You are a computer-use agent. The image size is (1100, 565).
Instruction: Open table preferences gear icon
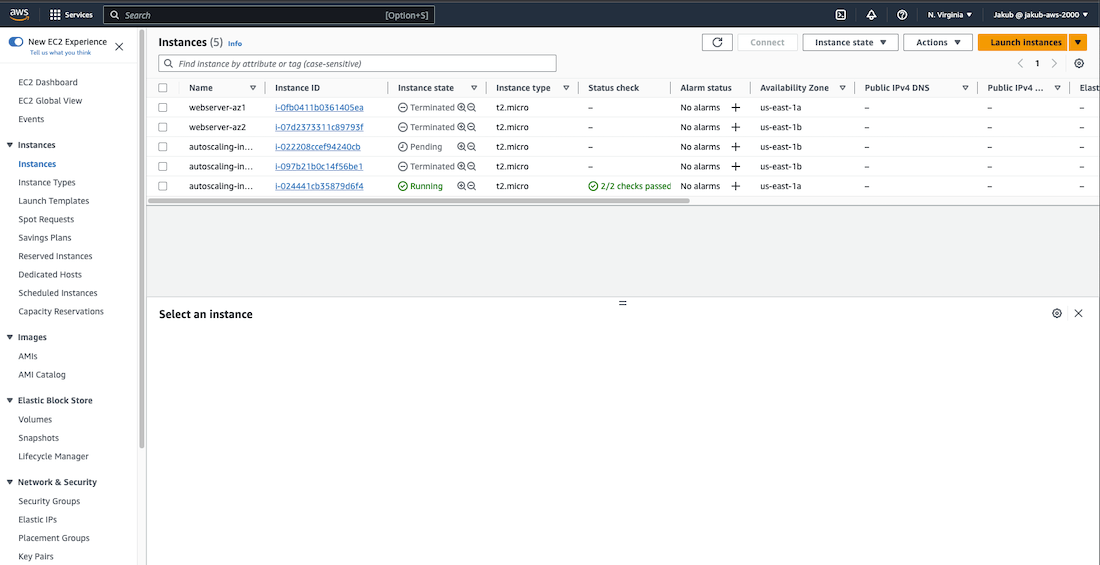[1078, 63]
